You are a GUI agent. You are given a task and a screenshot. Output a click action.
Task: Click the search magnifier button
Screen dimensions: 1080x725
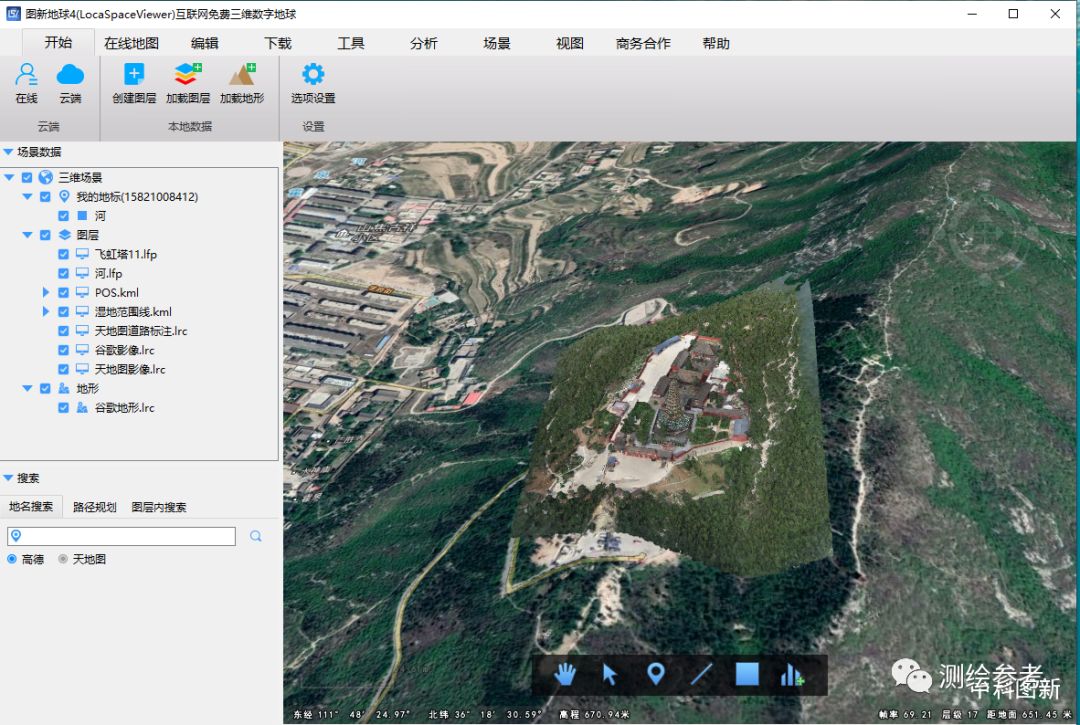pos(256,537)
